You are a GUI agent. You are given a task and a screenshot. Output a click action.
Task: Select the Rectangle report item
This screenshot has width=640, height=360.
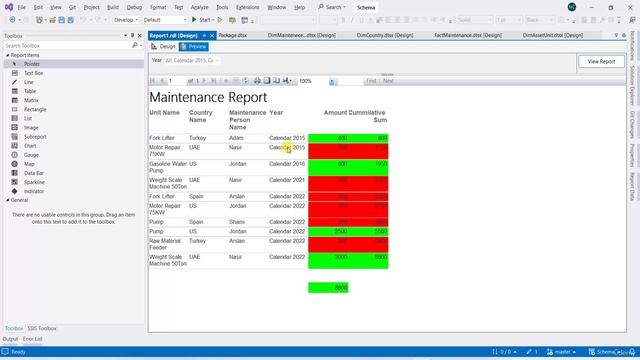[x=73, y=109]
